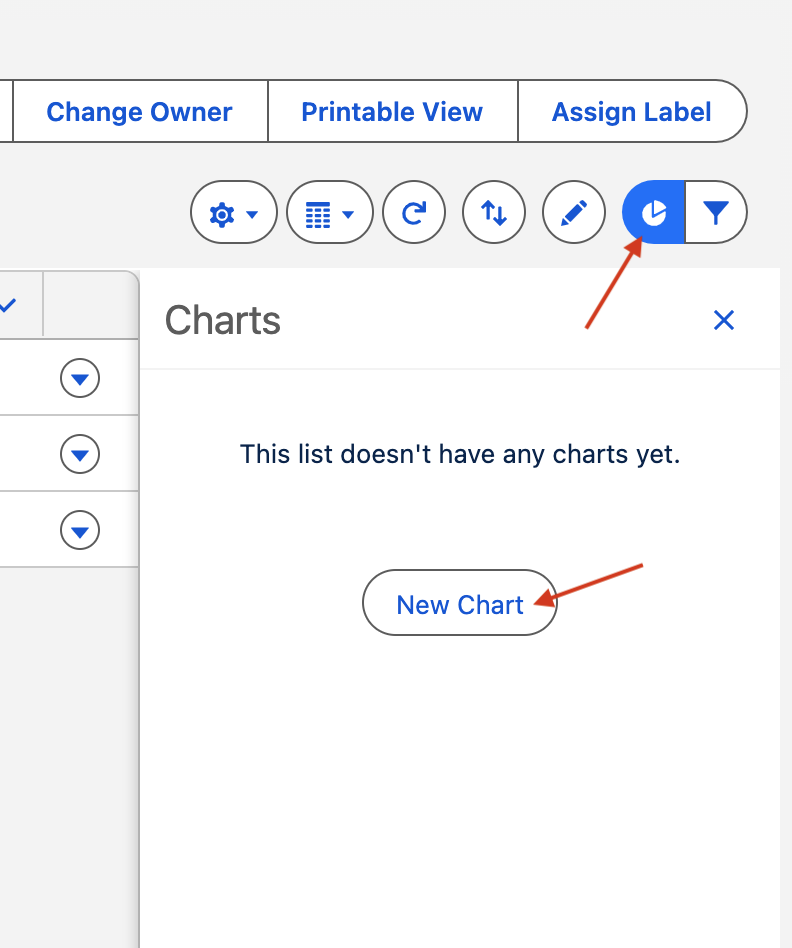Viewport: 792px width, 948px height.
Task: Click the Change Owner button
Action: [x=140, y=111]
